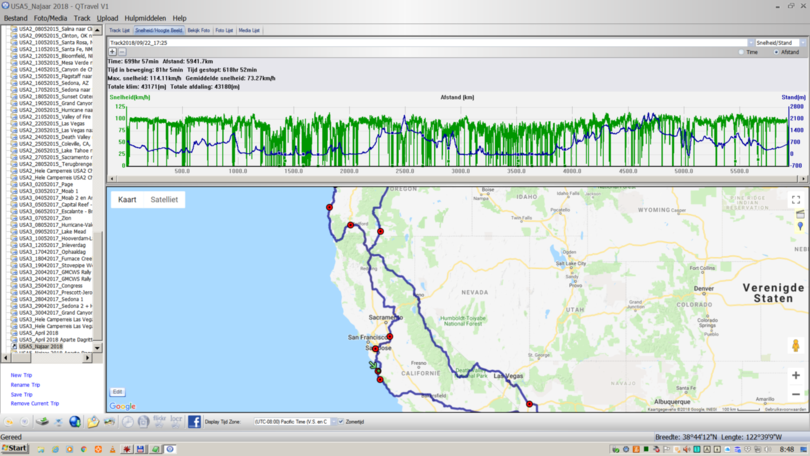The image size is (810, 456).
Task: Click the Chrome taskbar icon
Action: pyautogui.click(x=83, y=449)
